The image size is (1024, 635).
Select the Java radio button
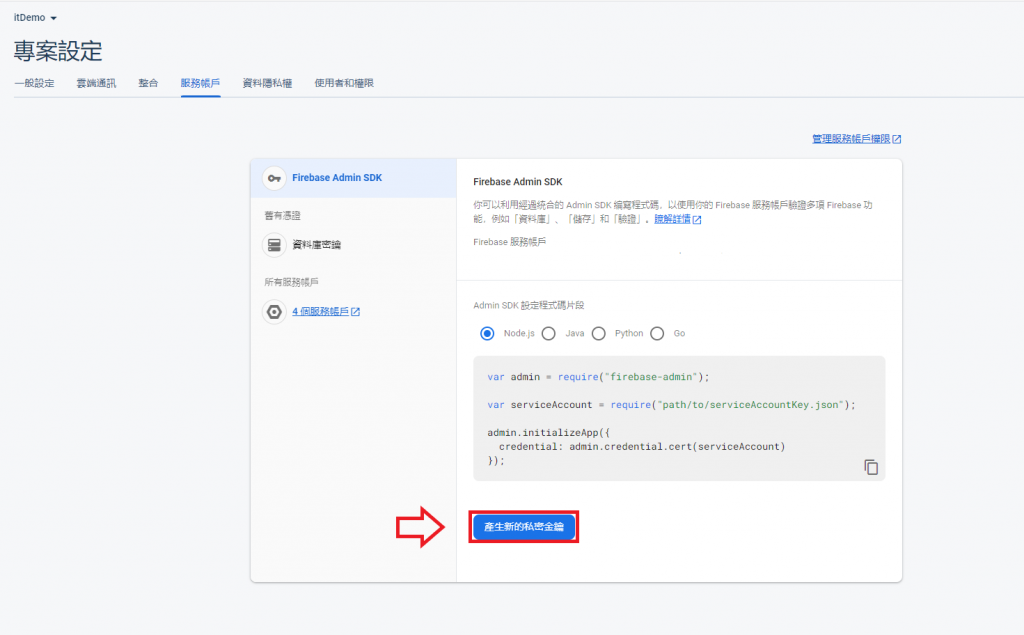pos(549,333)
